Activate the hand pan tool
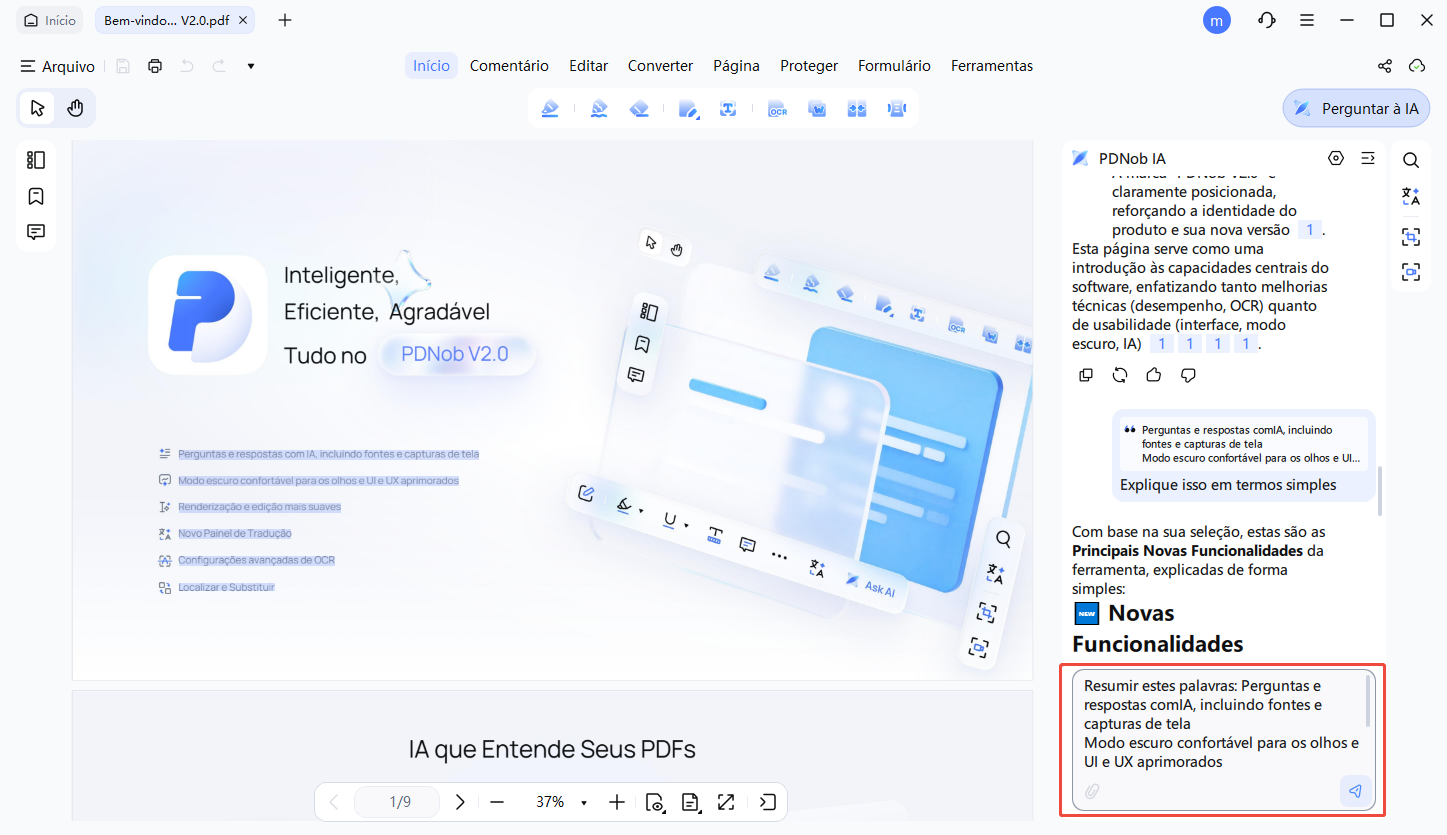The height and width of the screenshot is (835, 1447). coord(76,108)
